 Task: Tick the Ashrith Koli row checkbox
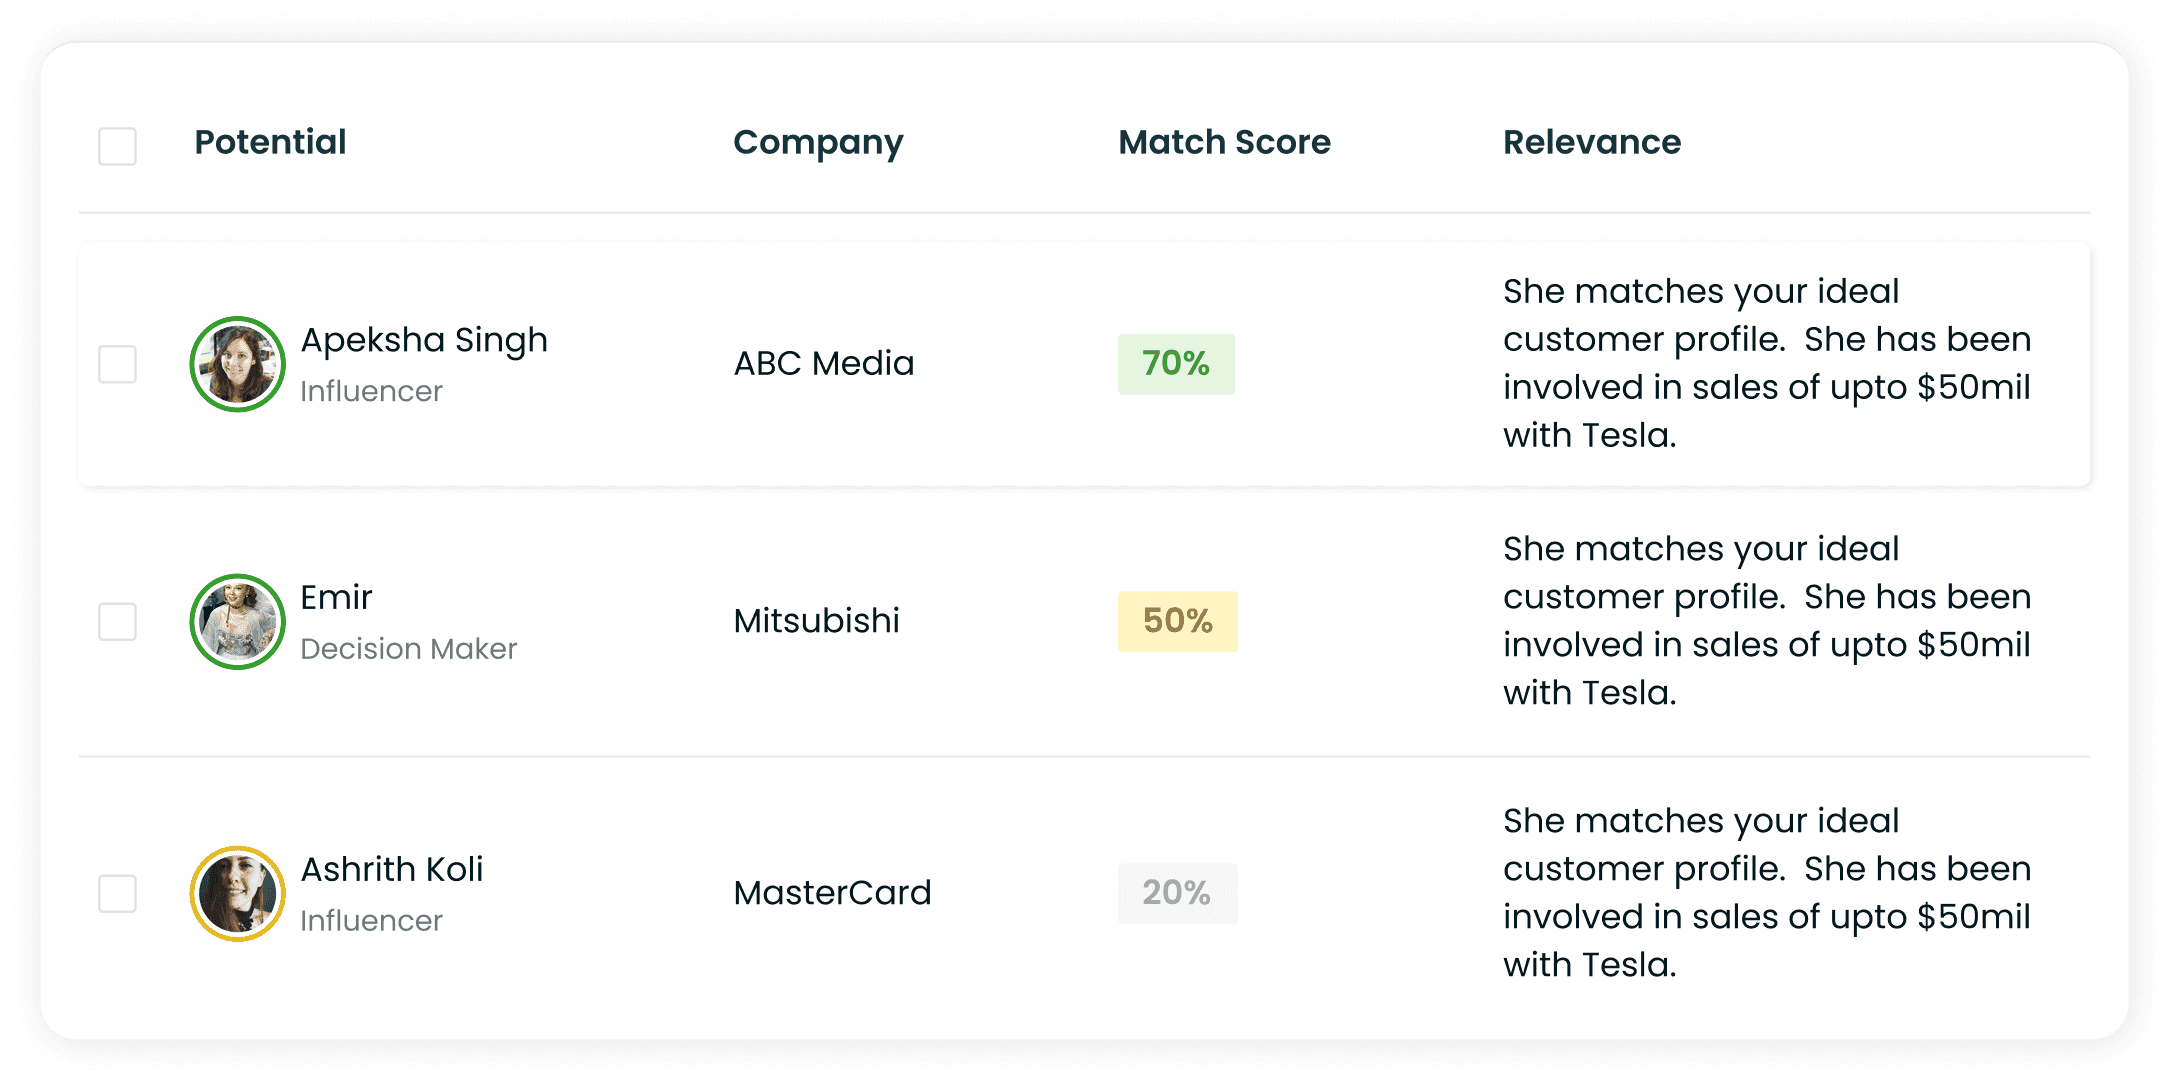click(x=117, y=893)
